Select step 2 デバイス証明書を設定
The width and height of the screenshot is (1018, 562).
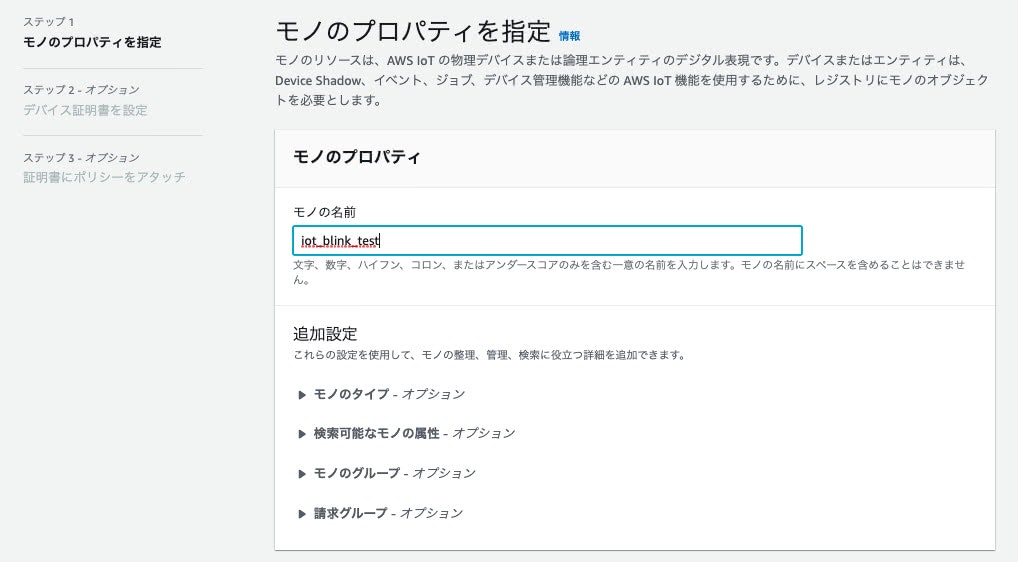coord(85,110)
